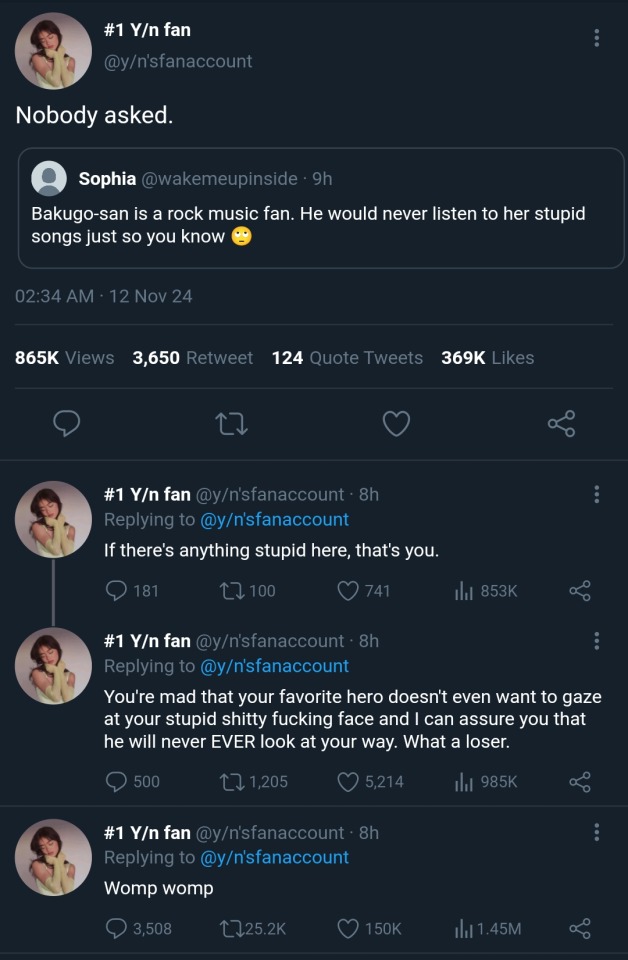This screenshot has width=628, height=960.
Task: Click @y/n'sfanaccount mention in "Womp womp" reply
Action: (x=274, y=857)
